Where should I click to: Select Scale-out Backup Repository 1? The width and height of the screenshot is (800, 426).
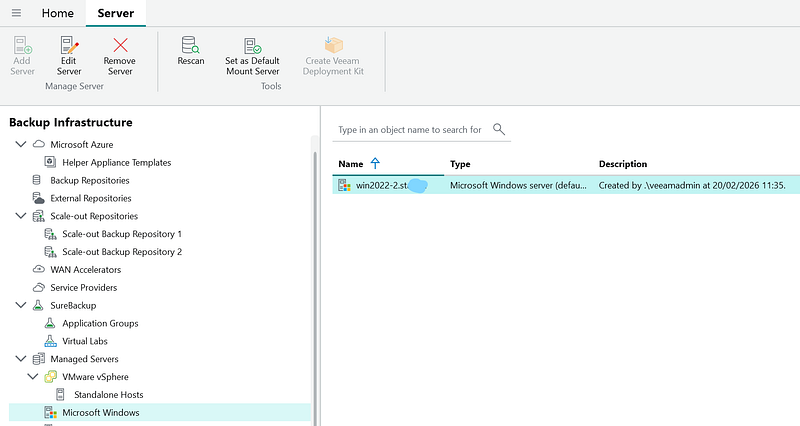pyautogui.click(x=121, y=234)
